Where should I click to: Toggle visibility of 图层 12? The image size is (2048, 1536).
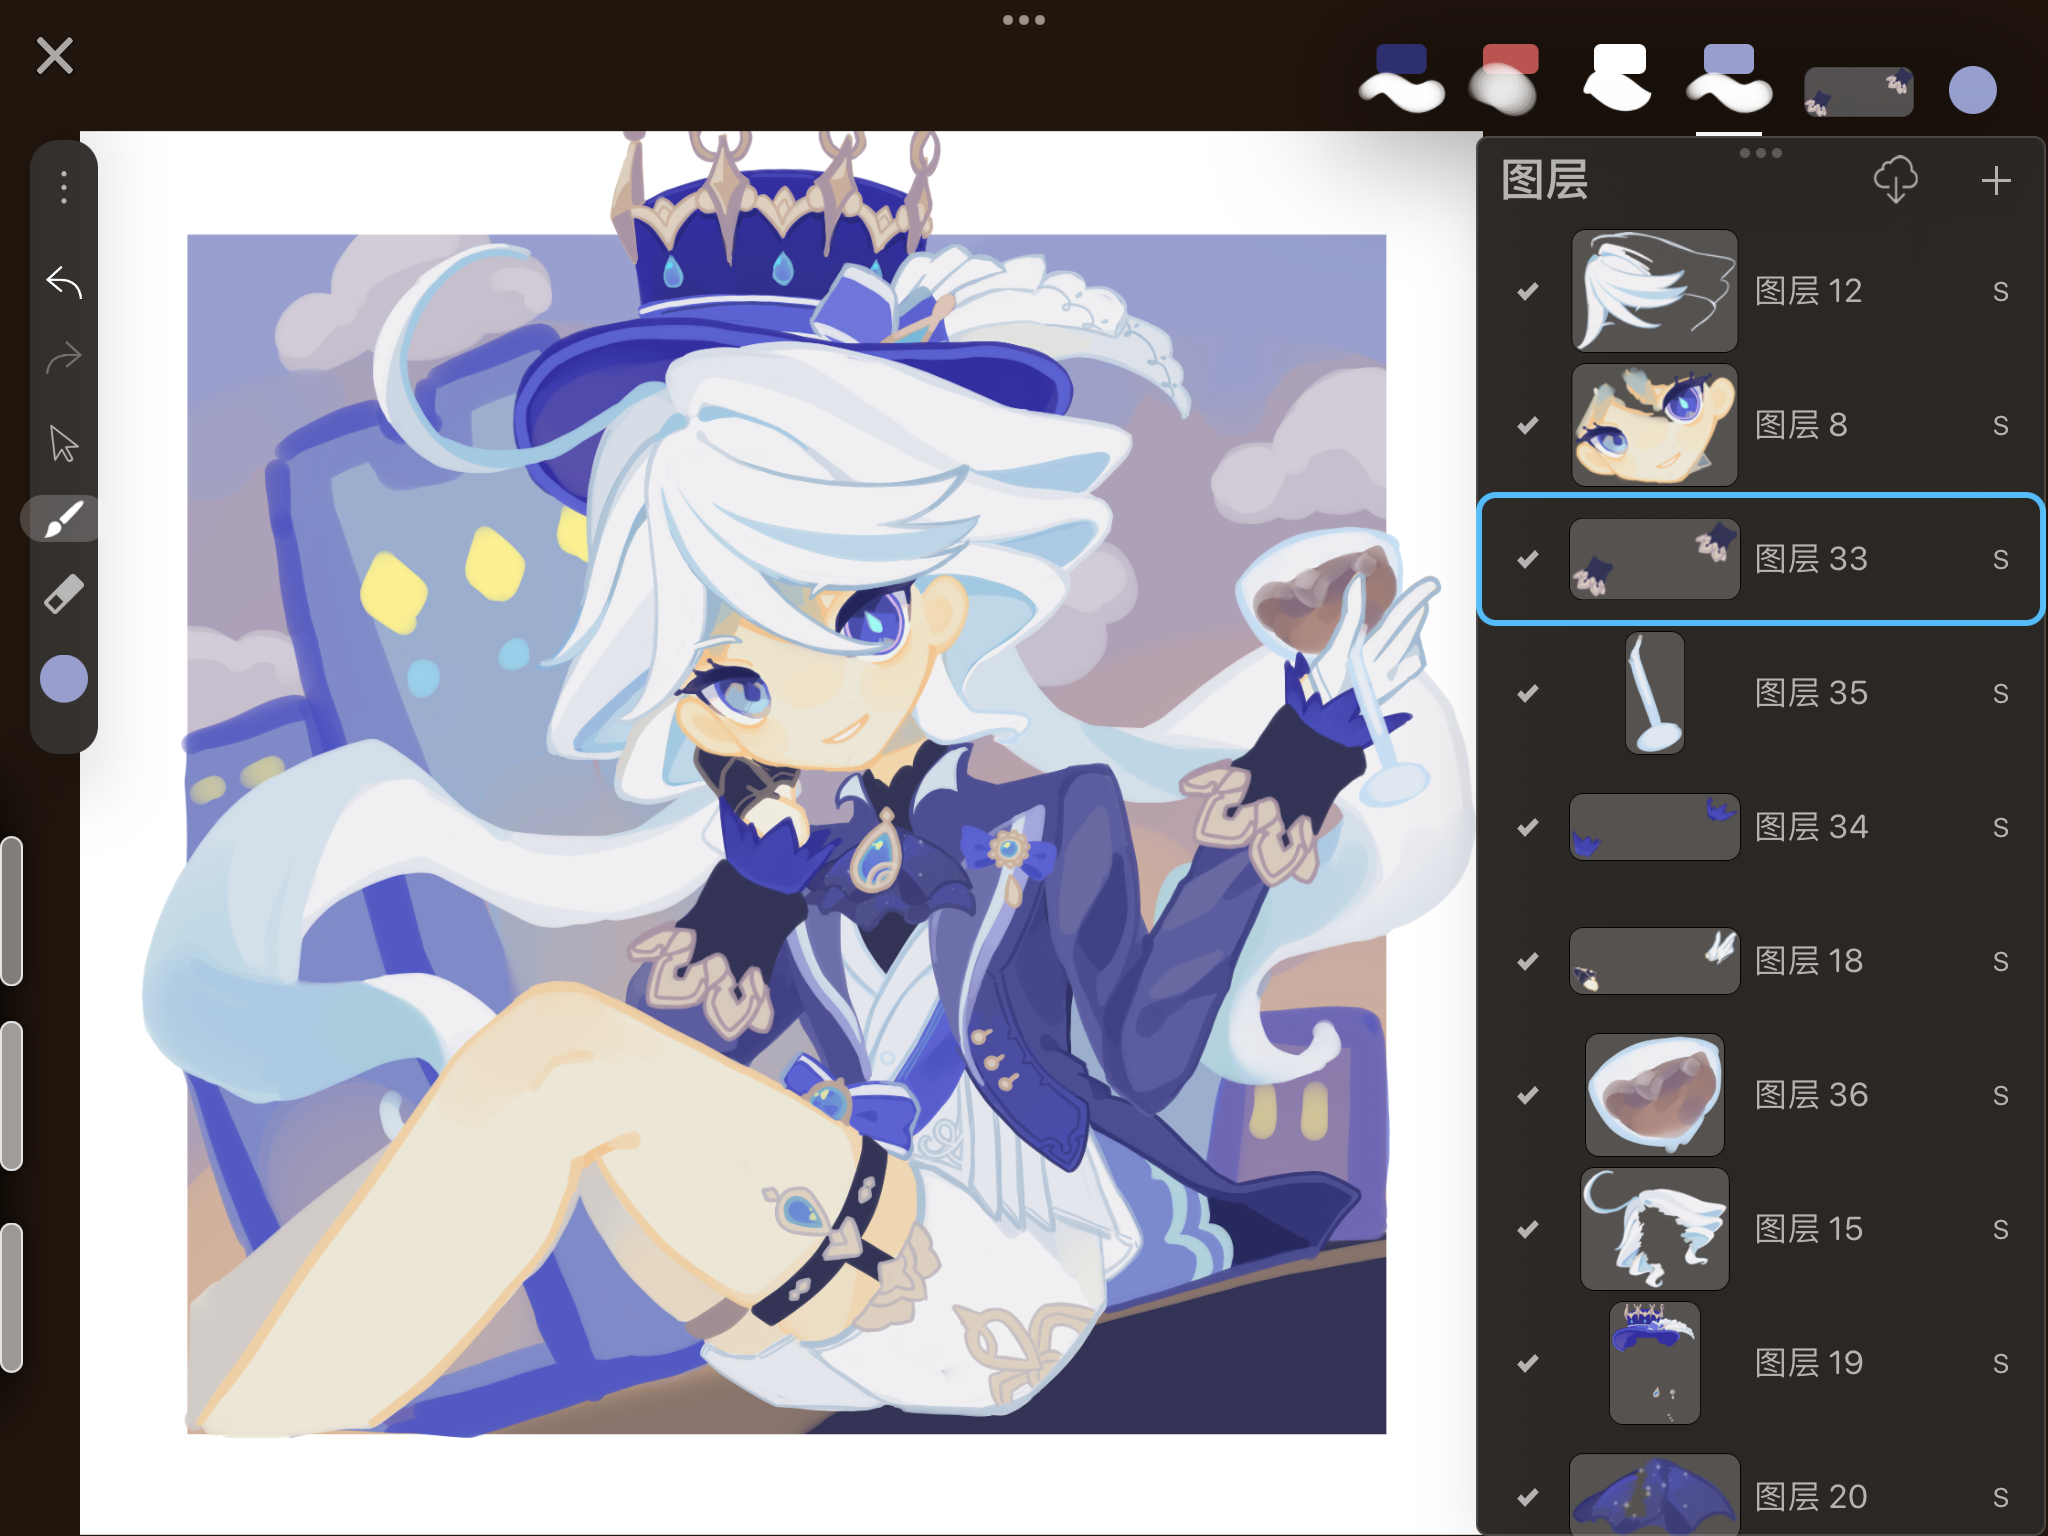(x=1528, y=291)
